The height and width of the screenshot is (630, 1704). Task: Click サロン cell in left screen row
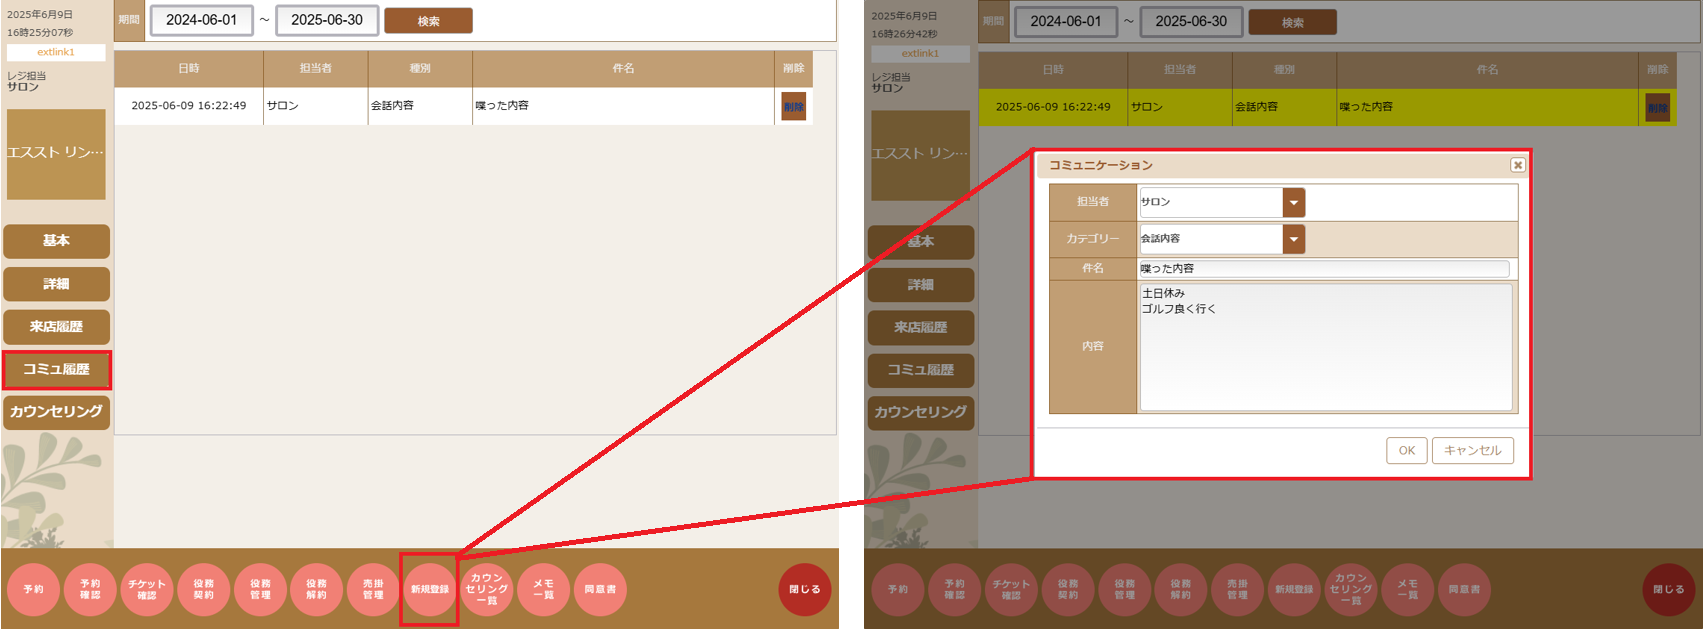tap(316, 105)
